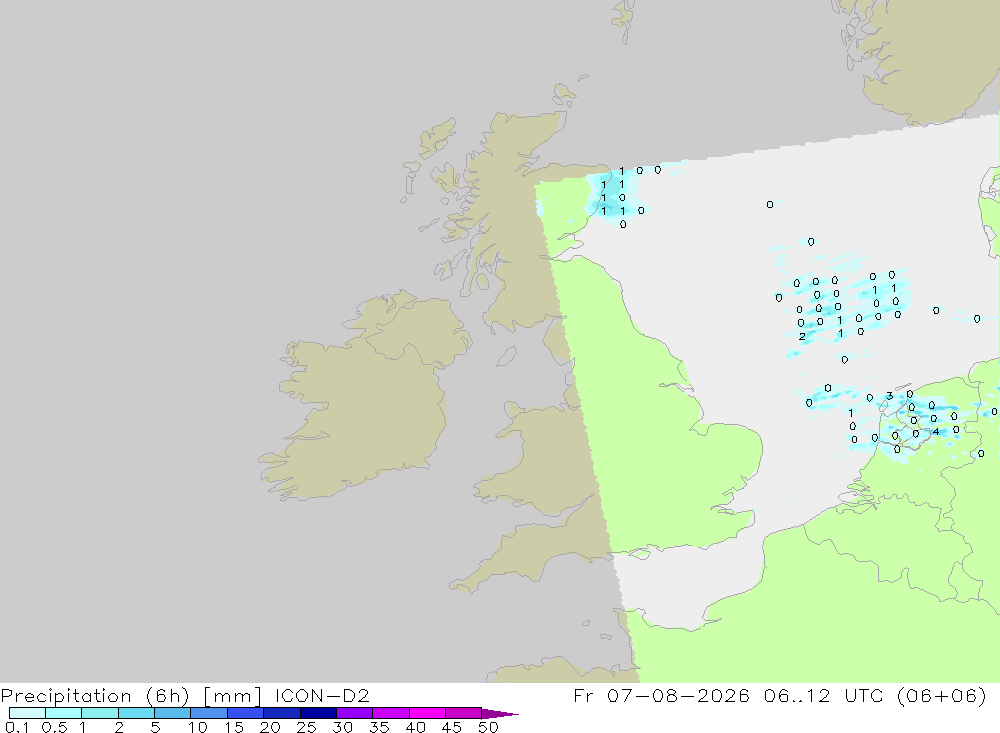Click the 15–20 mm legend swatch

coord(245,713)
